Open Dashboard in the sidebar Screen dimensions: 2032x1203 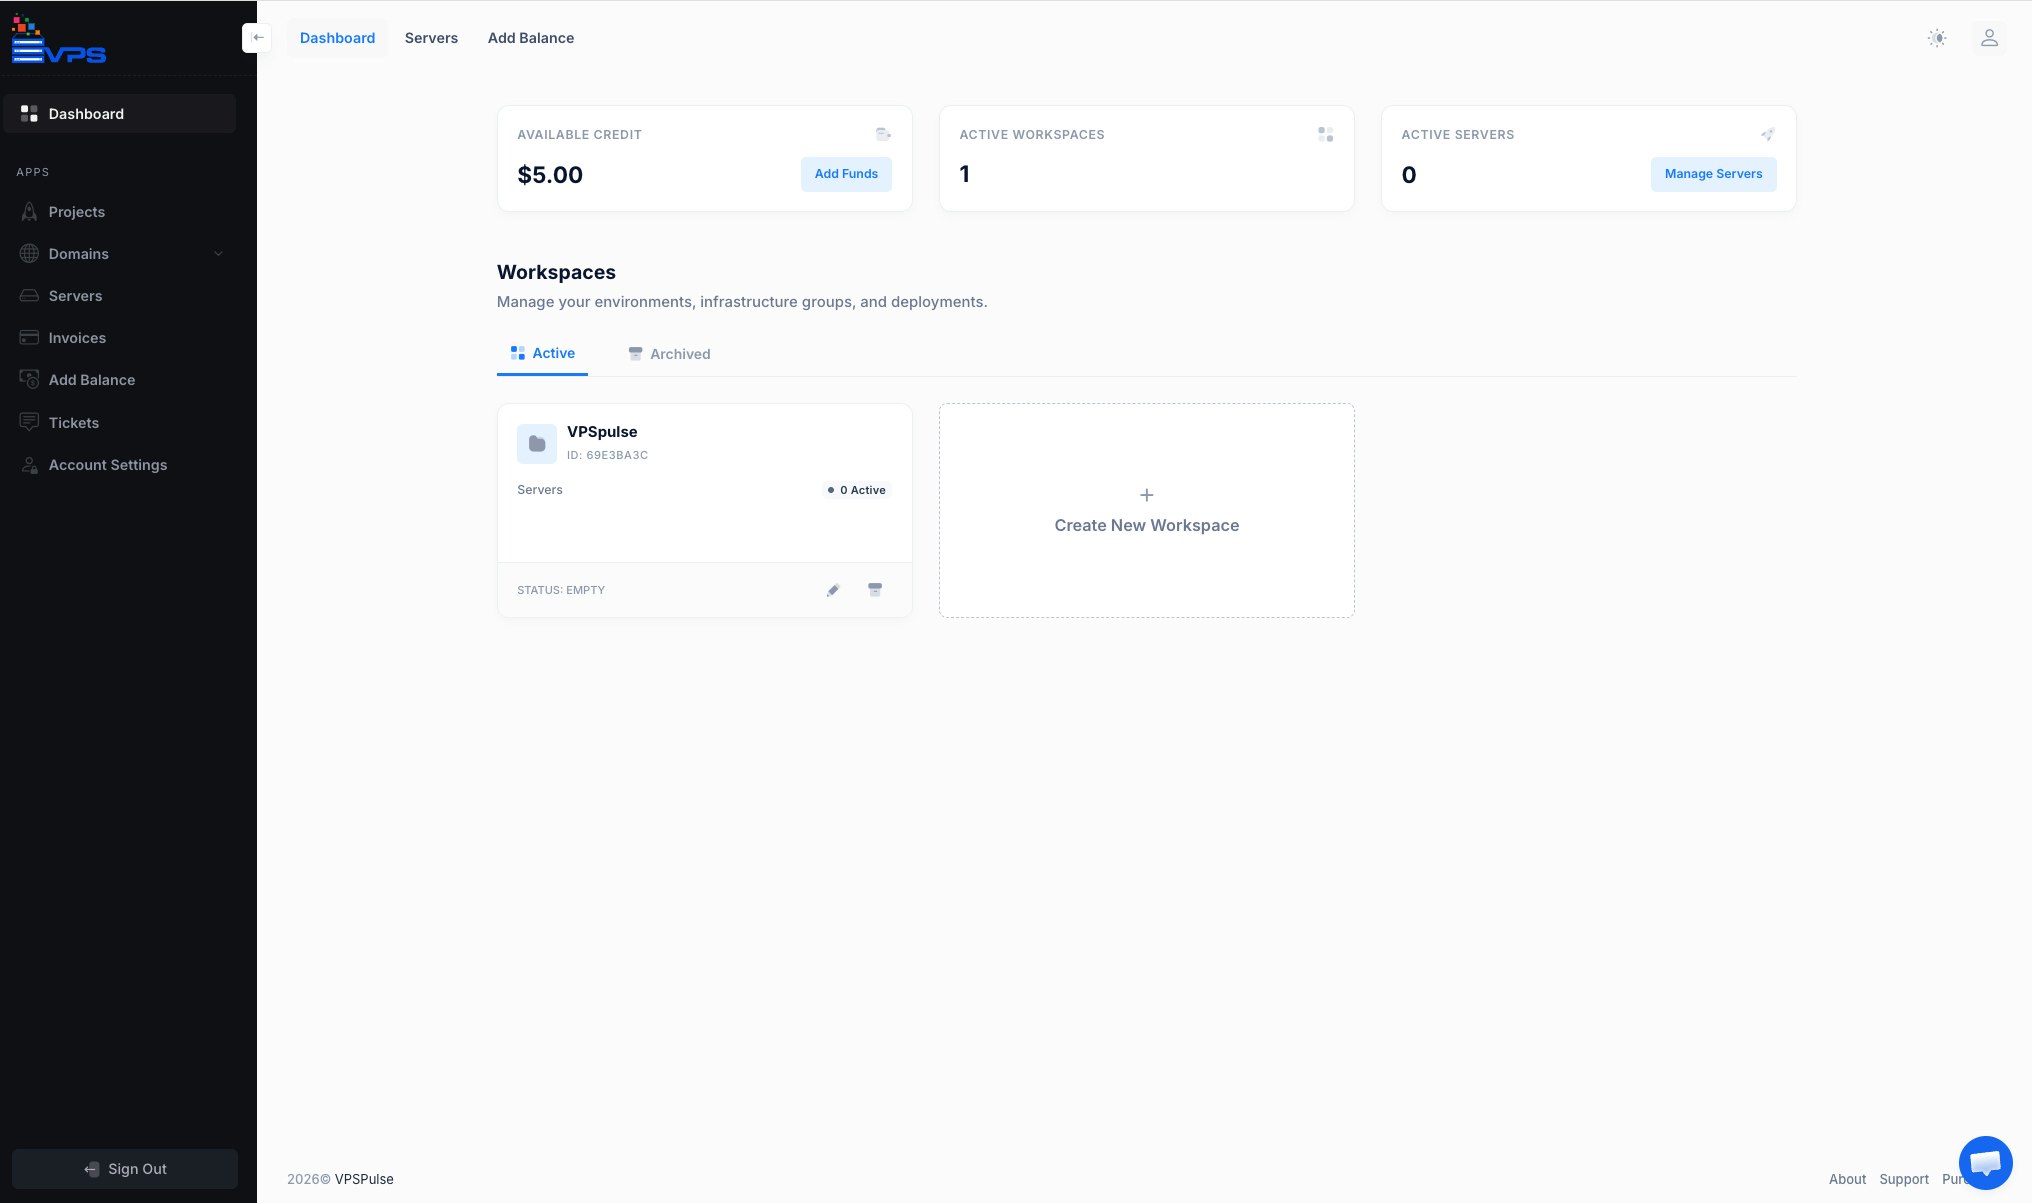coord(120,114)
